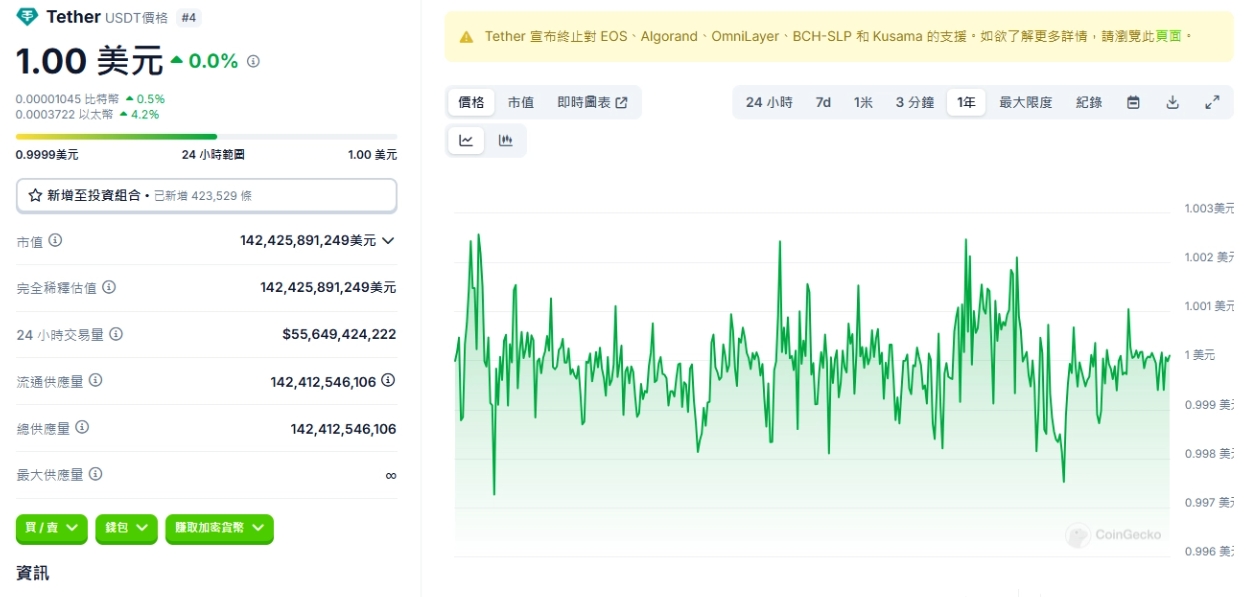Show info for 24 小時交易量
The image size is (1249, 597).
click(116, 334)
